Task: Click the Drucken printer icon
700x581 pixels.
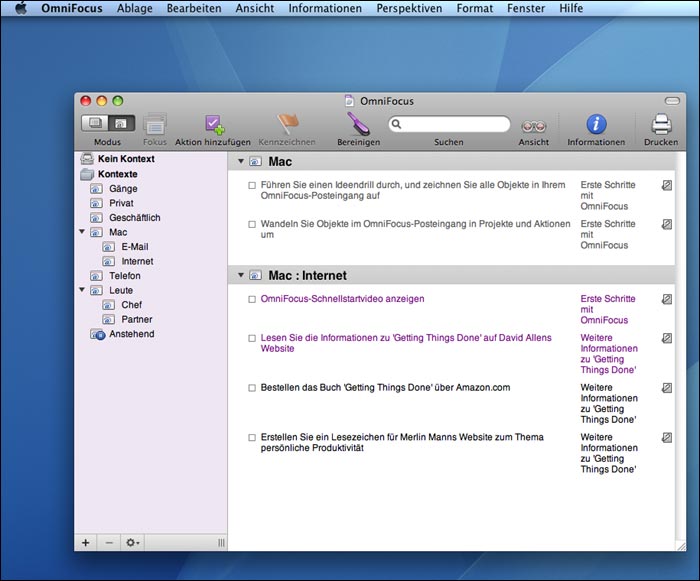Action: 661,124
